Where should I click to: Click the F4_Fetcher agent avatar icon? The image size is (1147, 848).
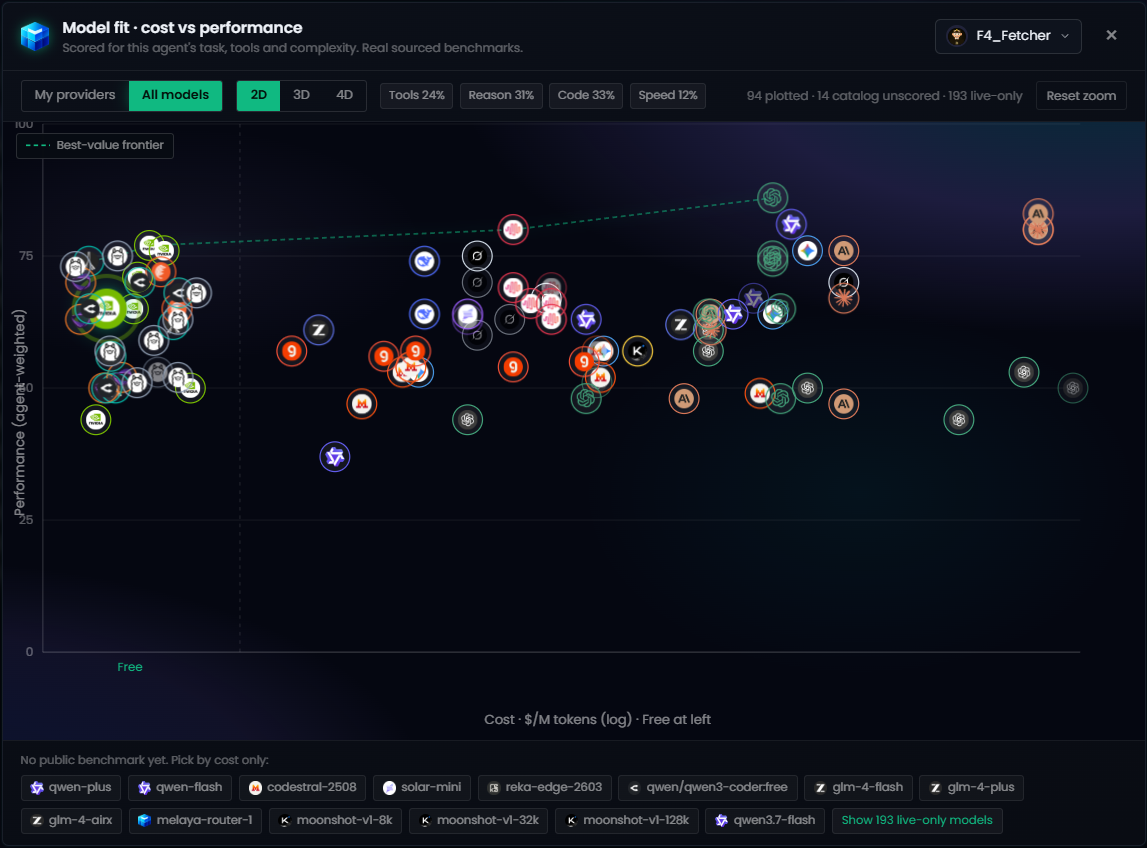coord(957,36)
